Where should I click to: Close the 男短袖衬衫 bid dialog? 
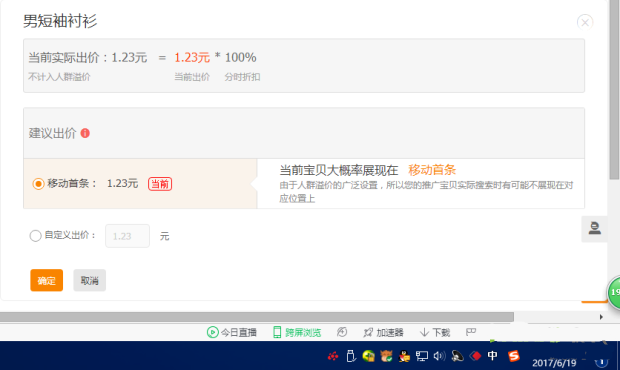585,22
